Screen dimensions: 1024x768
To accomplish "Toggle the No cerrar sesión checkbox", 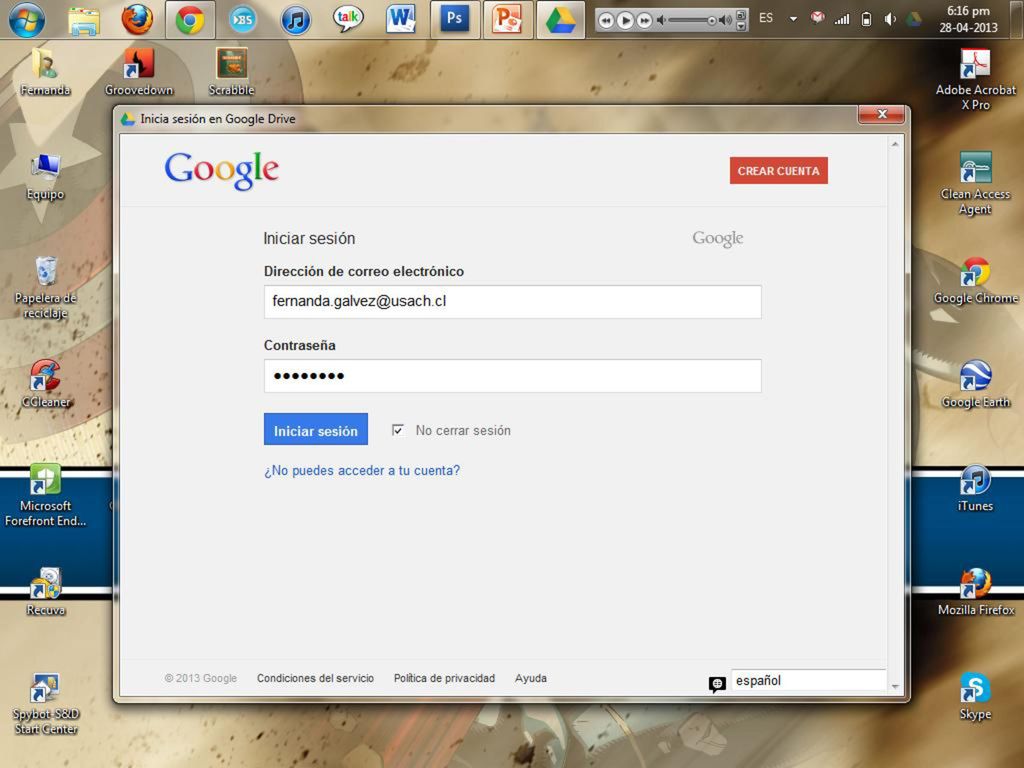I will [x=397, y=430].
